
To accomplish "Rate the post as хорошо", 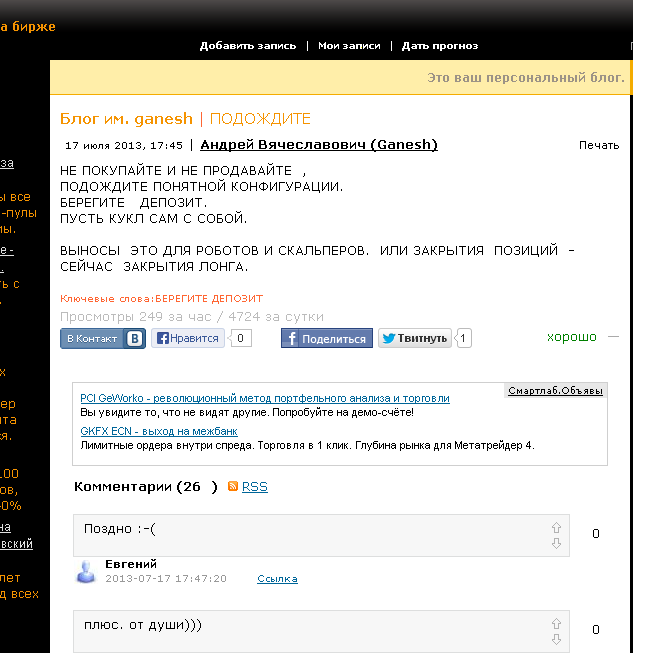I will [572, 336].
